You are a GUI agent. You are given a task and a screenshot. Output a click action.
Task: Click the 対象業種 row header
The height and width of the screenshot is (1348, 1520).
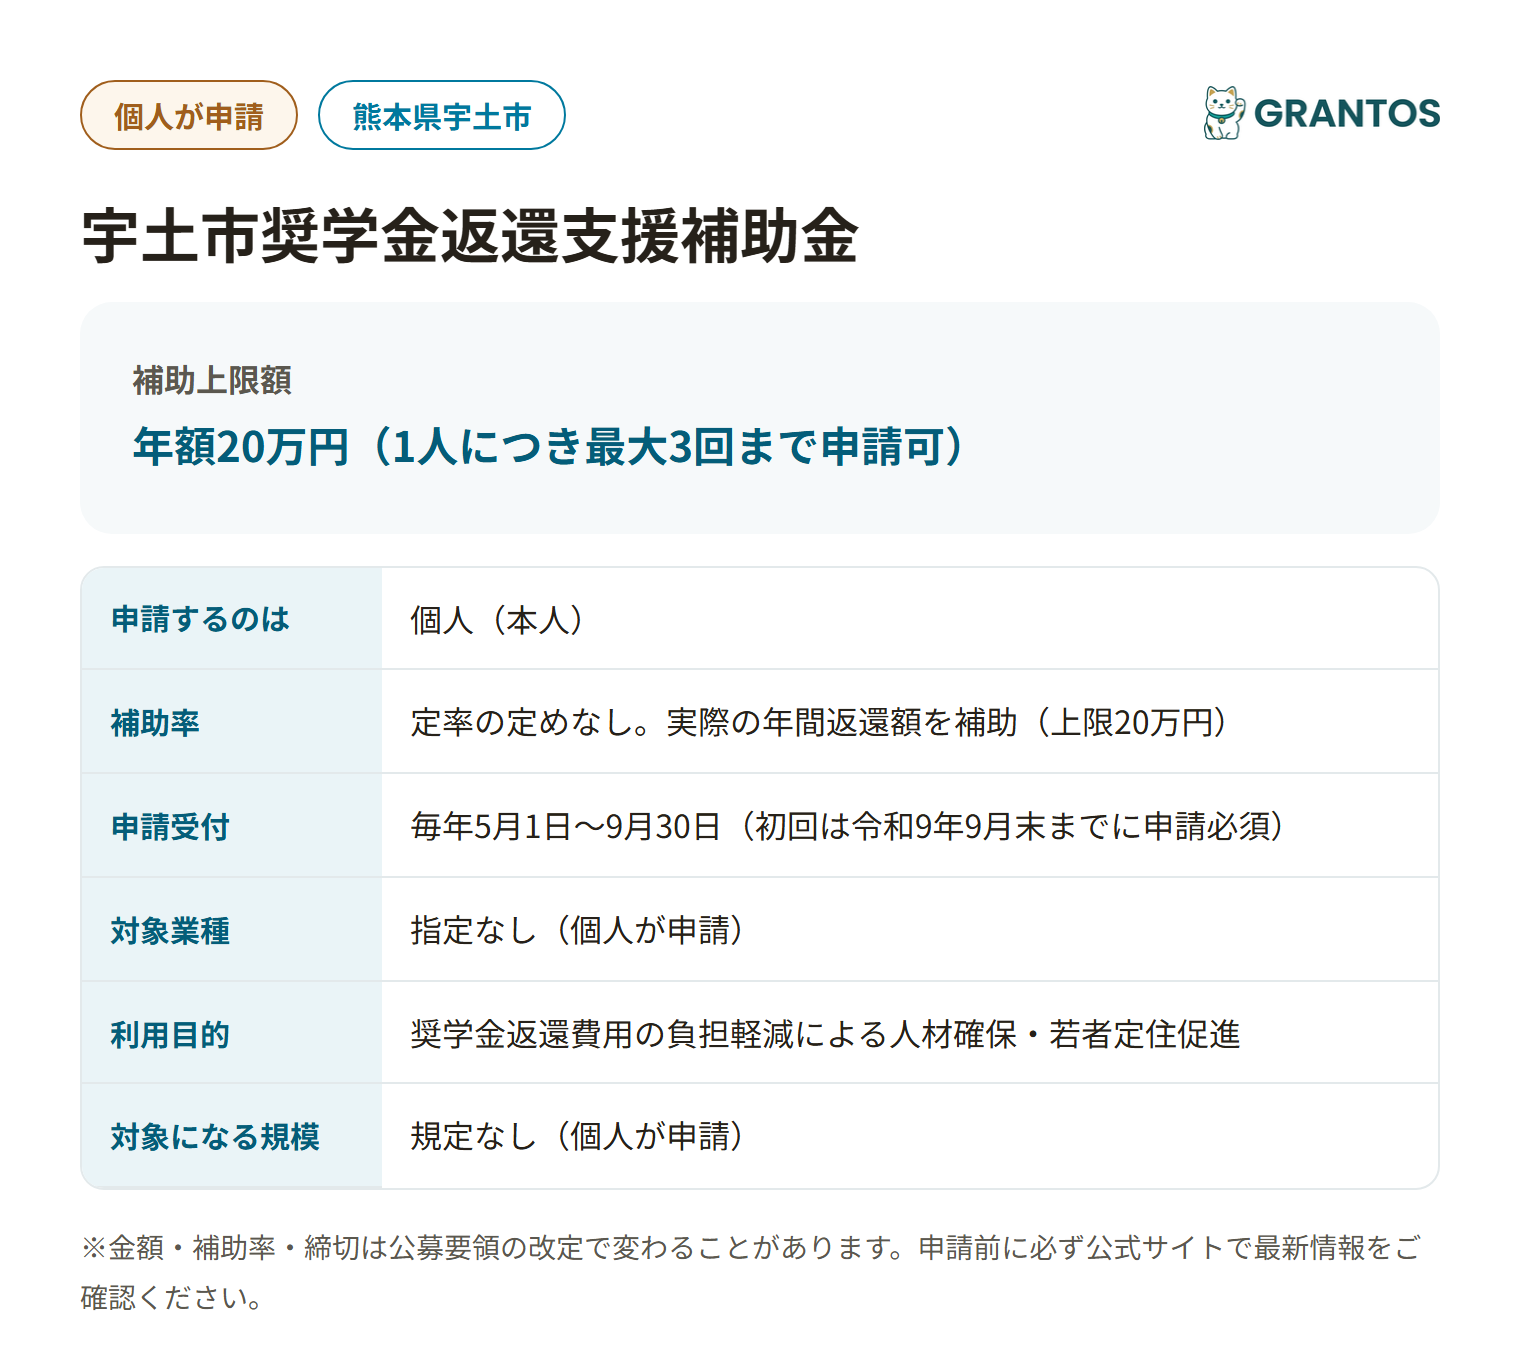(231, 930)
